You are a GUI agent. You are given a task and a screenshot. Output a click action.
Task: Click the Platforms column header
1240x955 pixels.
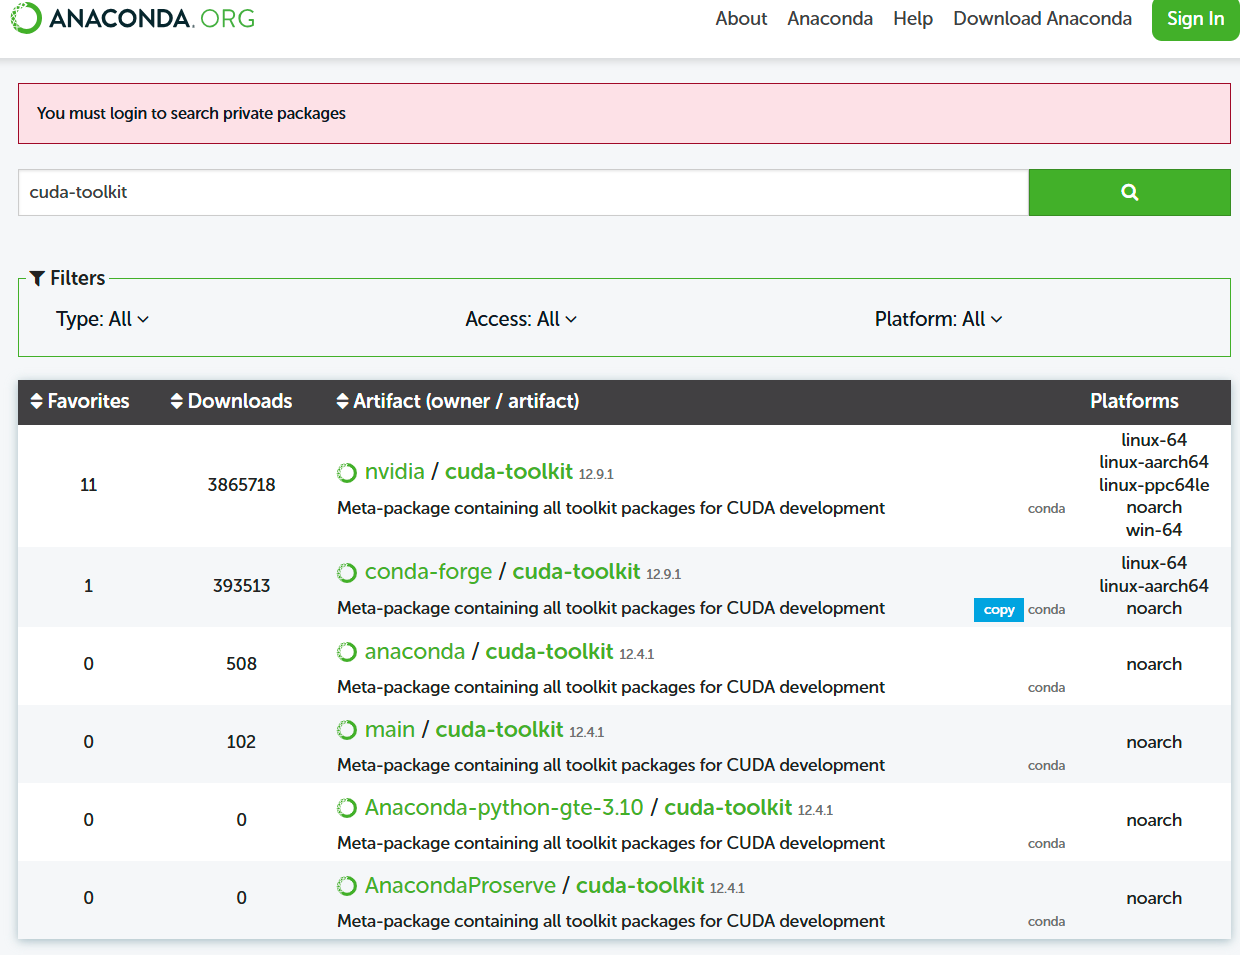[1134, 401]
